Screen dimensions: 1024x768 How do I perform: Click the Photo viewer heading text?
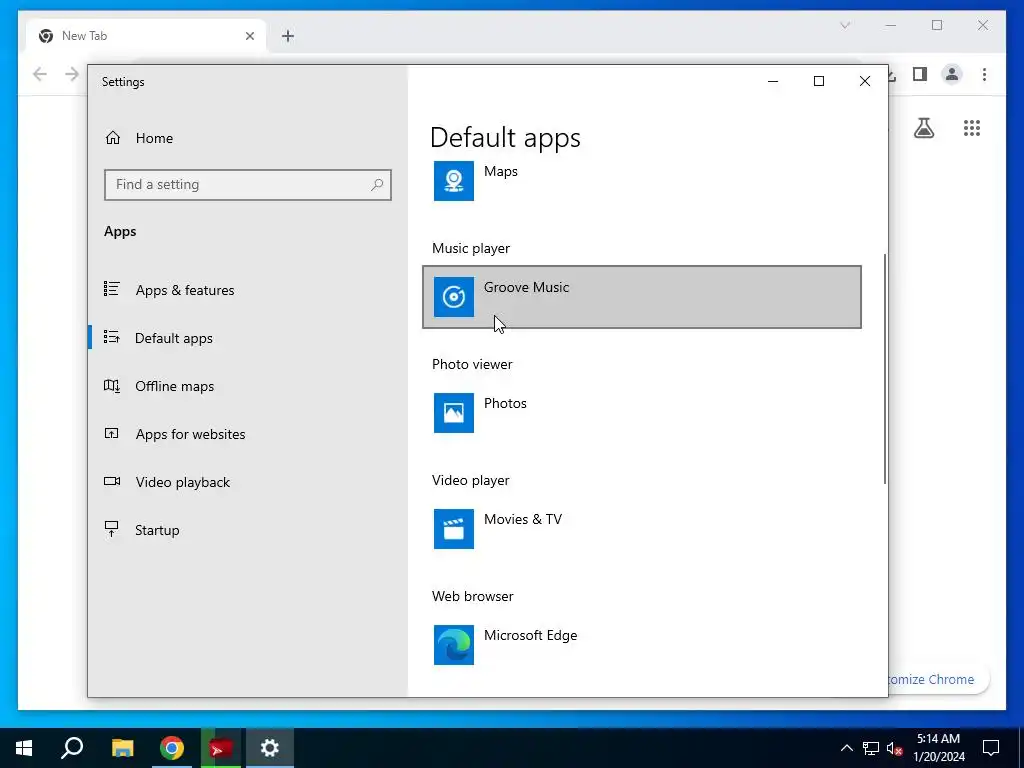pyautogui.click(x=472, y=364)
